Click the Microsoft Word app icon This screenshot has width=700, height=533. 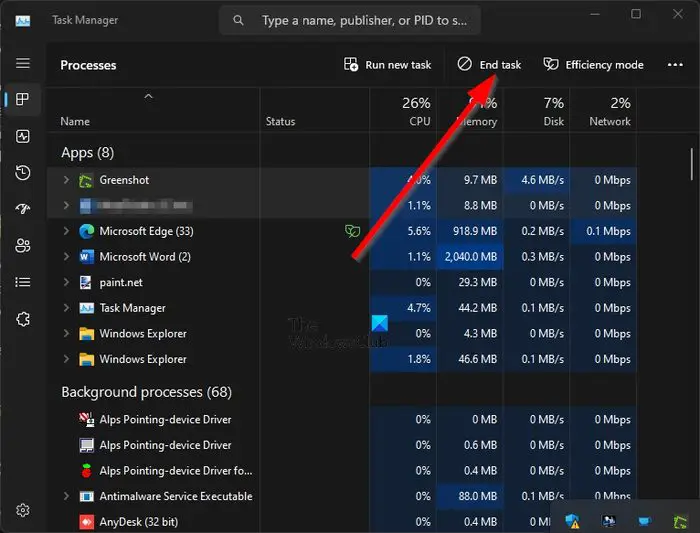click(x=86, y=257)
